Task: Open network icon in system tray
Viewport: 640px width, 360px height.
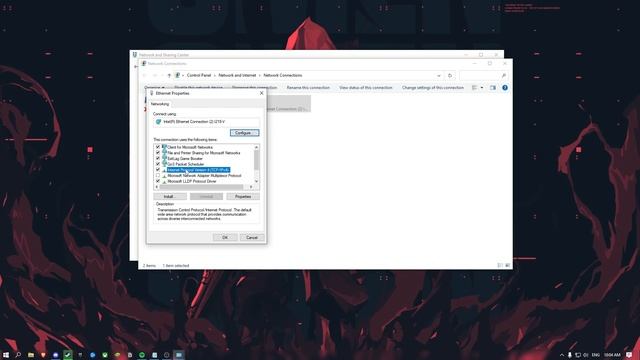Action: (x=578, y=355)
